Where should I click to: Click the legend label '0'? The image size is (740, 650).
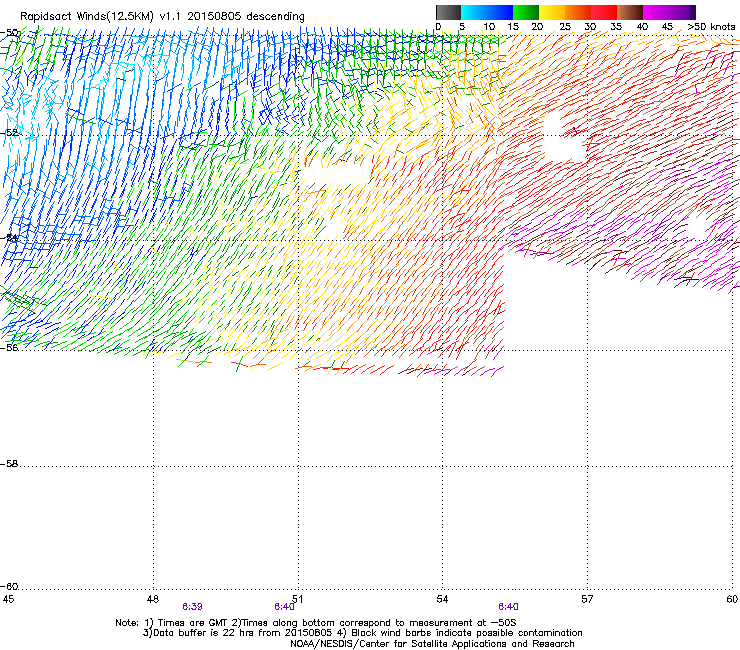click(438, 27)
